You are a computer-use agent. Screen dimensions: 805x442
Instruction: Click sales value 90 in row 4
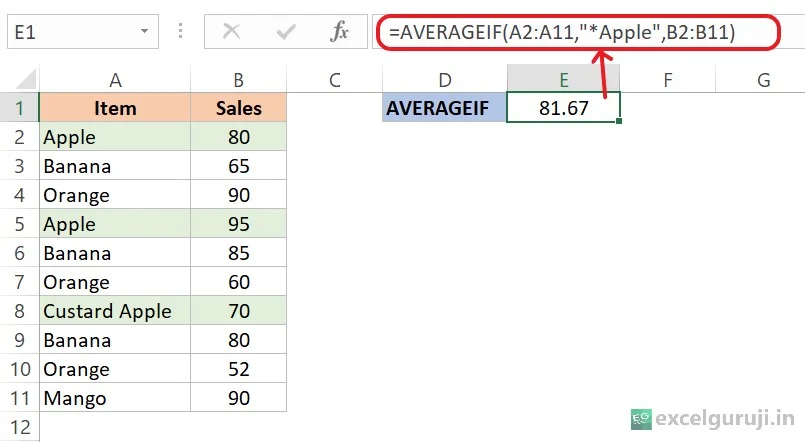click(x=238, y=195)
